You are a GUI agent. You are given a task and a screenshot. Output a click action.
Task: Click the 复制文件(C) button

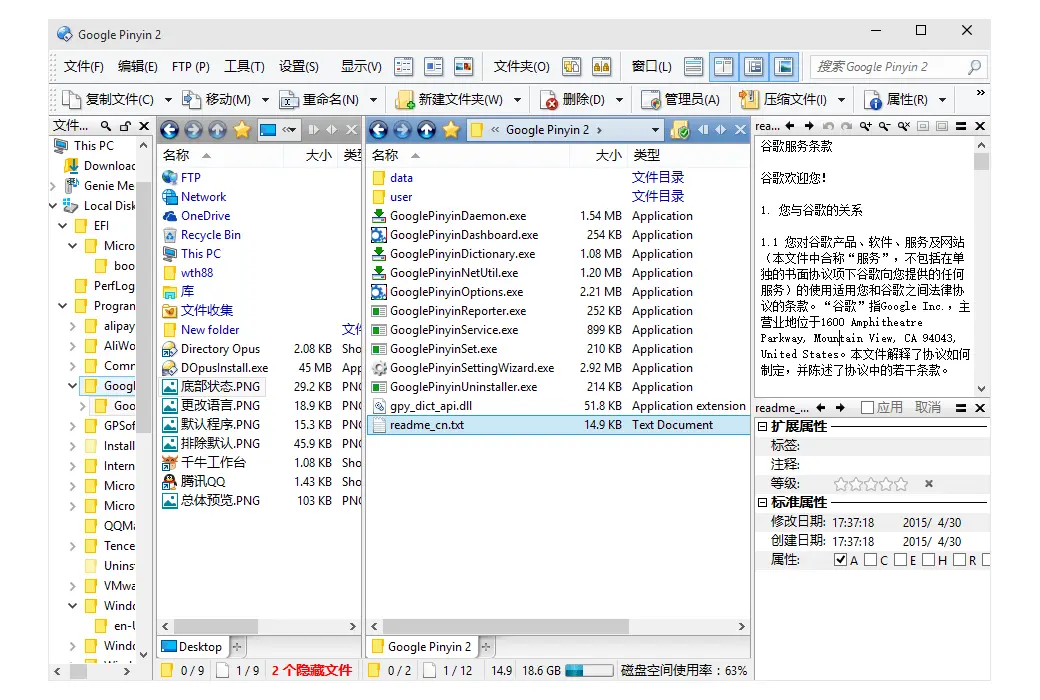pos(109,100)
